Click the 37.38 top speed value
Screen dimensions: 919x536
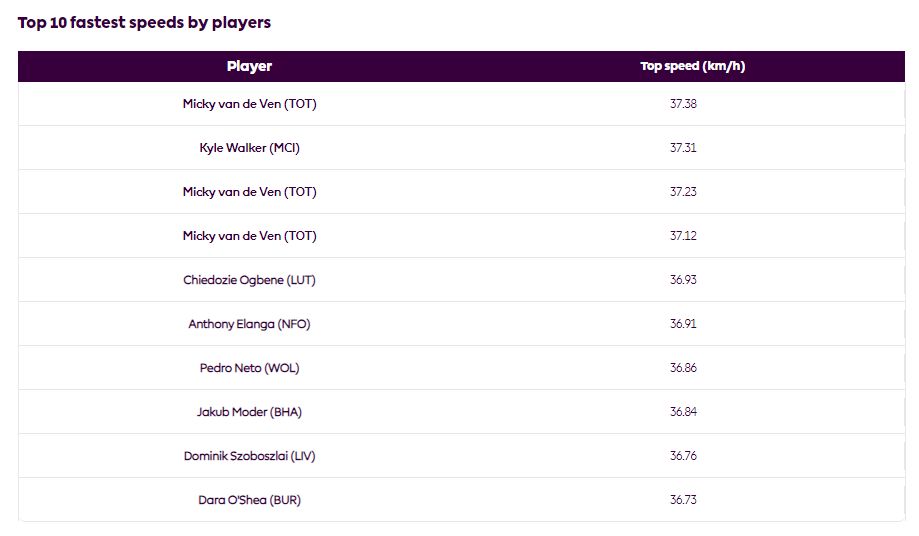coord(683,104)
